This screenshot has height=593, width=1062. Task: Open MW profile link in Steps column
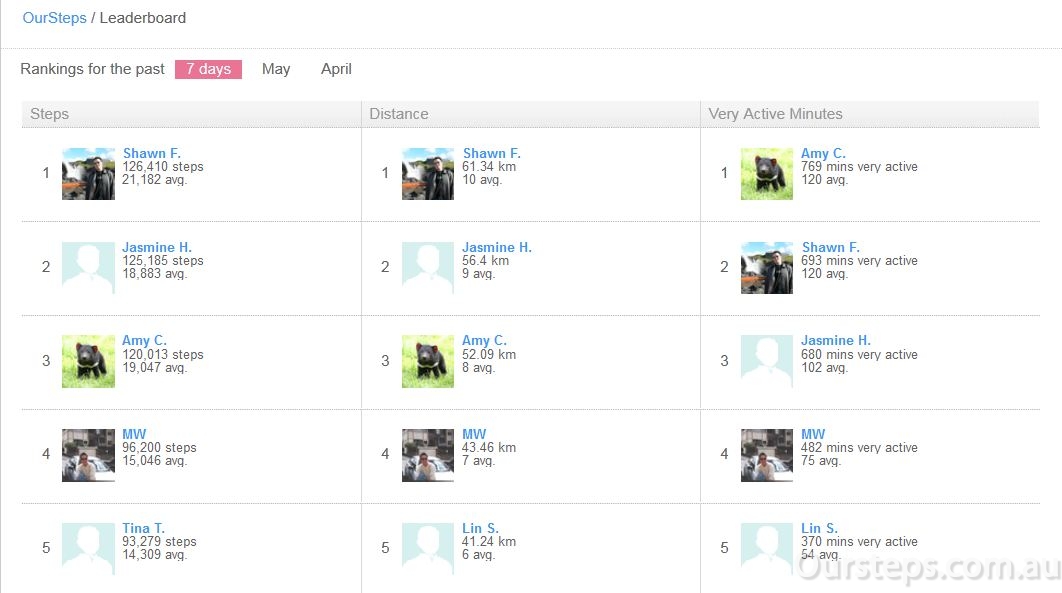133,434
